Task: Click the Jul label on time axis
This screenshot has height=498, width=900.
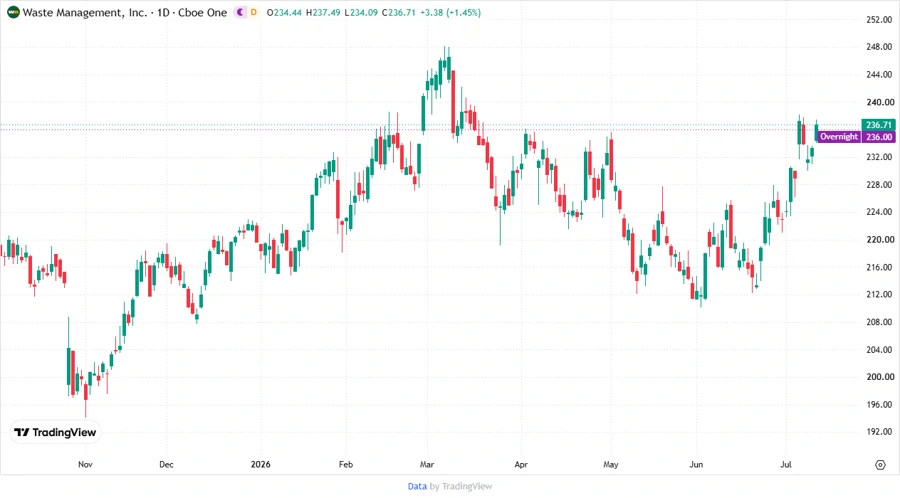Action: [786, 464]
